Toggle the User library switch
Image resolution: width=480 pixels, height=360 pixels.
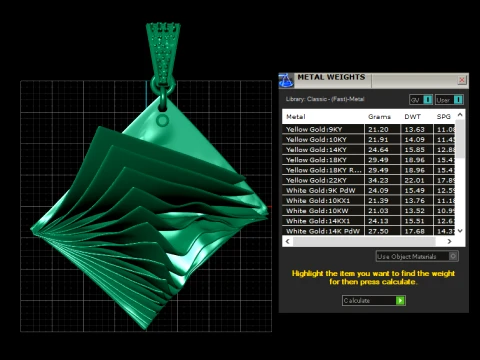(449, 100)
